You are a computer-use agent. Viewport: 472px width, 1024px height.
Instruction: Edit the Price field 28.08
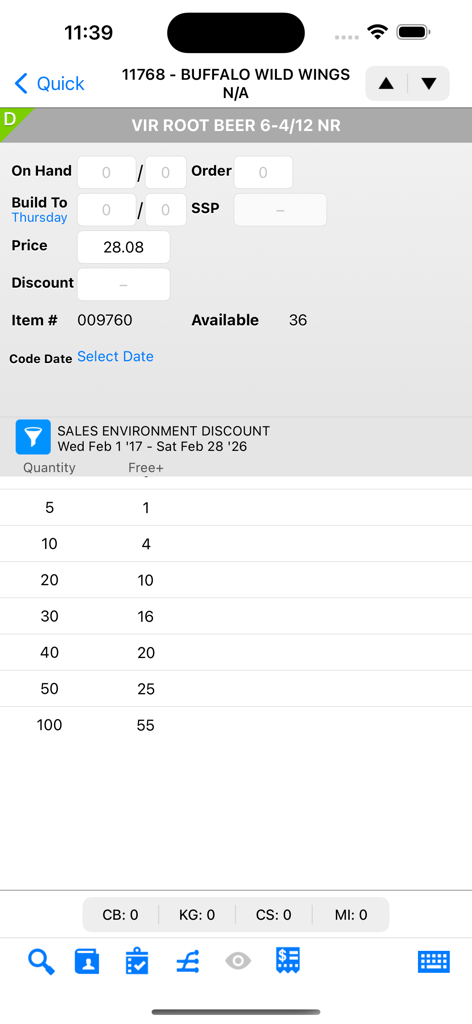coord(123,247)
